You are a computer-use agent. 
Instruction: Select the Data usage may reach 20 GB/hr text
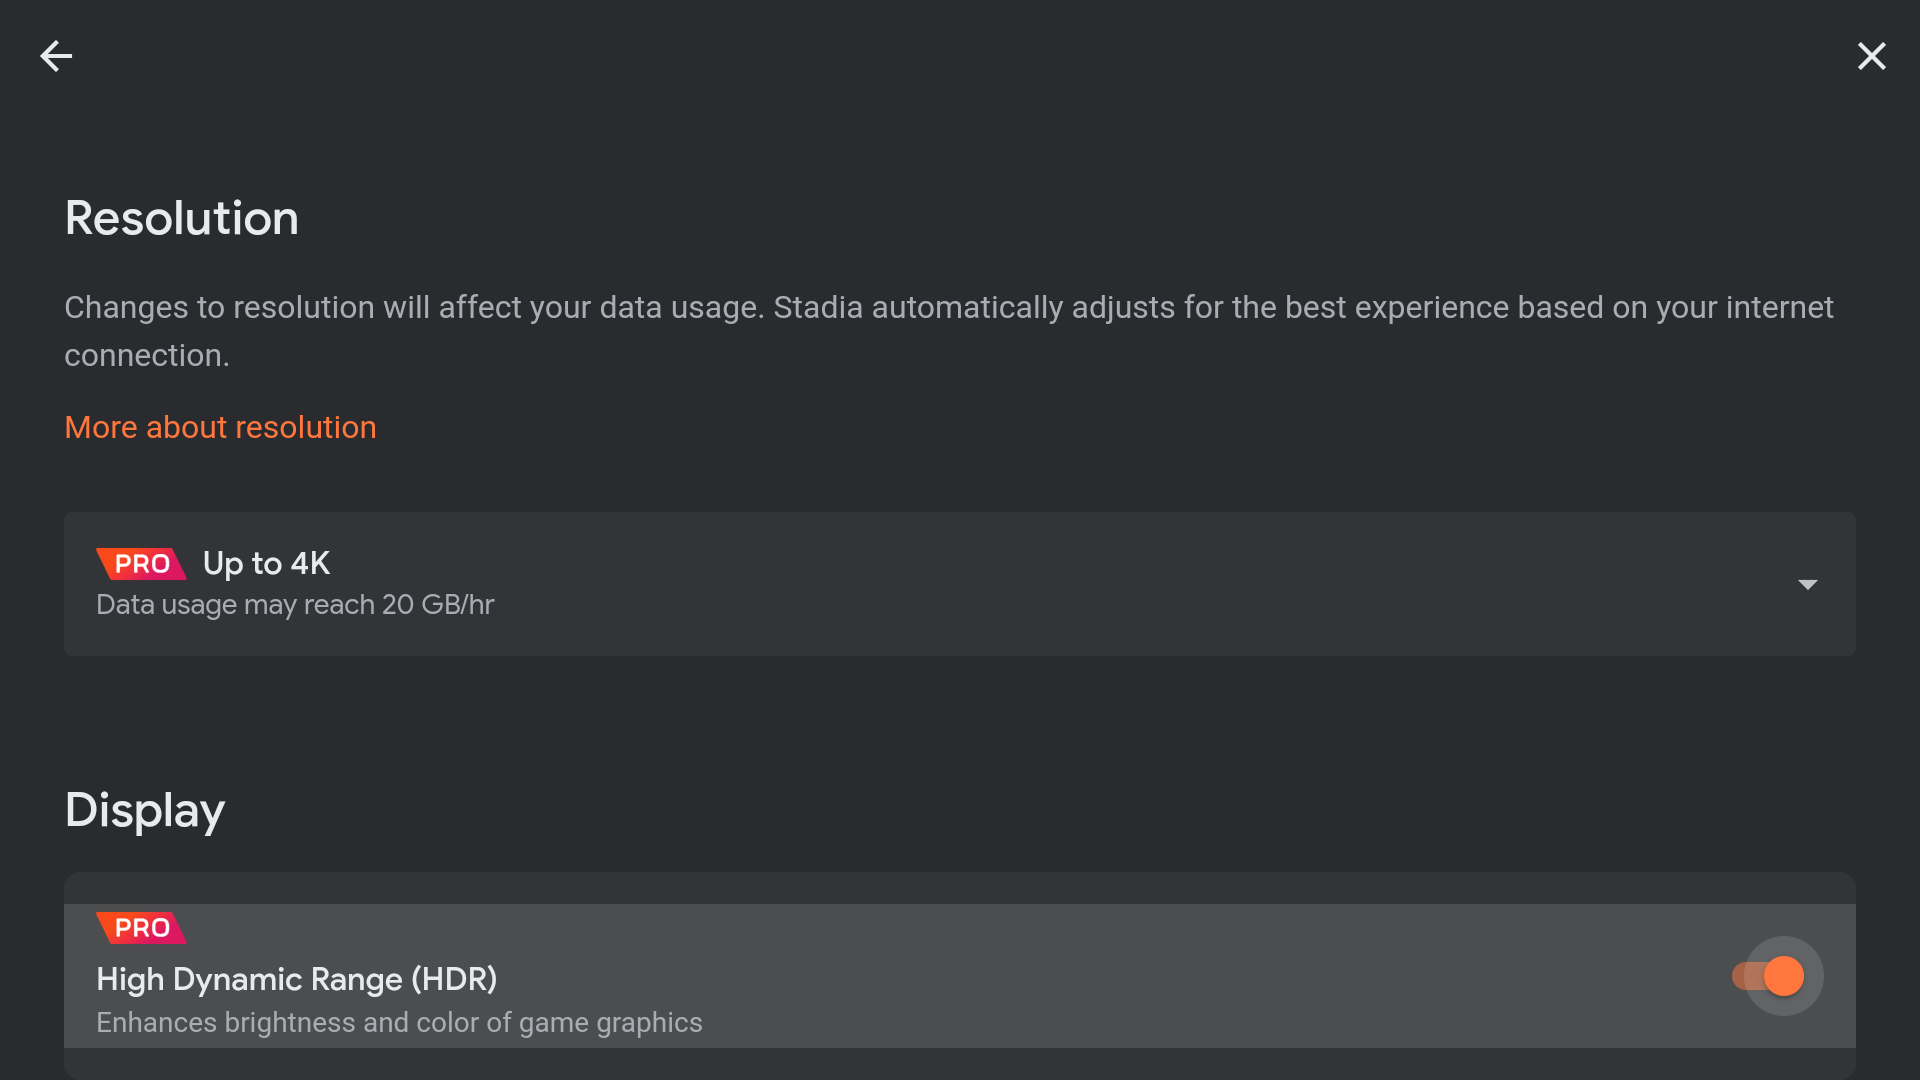point(295,605)
